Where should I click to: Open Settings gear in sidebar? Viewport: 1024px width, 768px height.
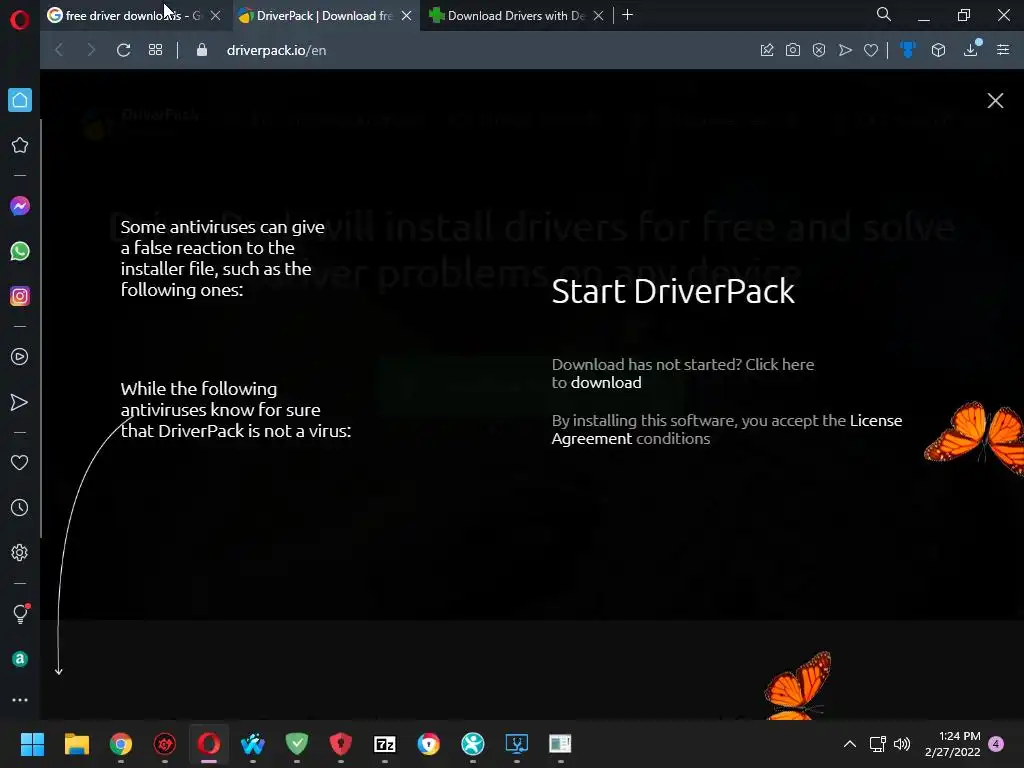coord(20,552)
